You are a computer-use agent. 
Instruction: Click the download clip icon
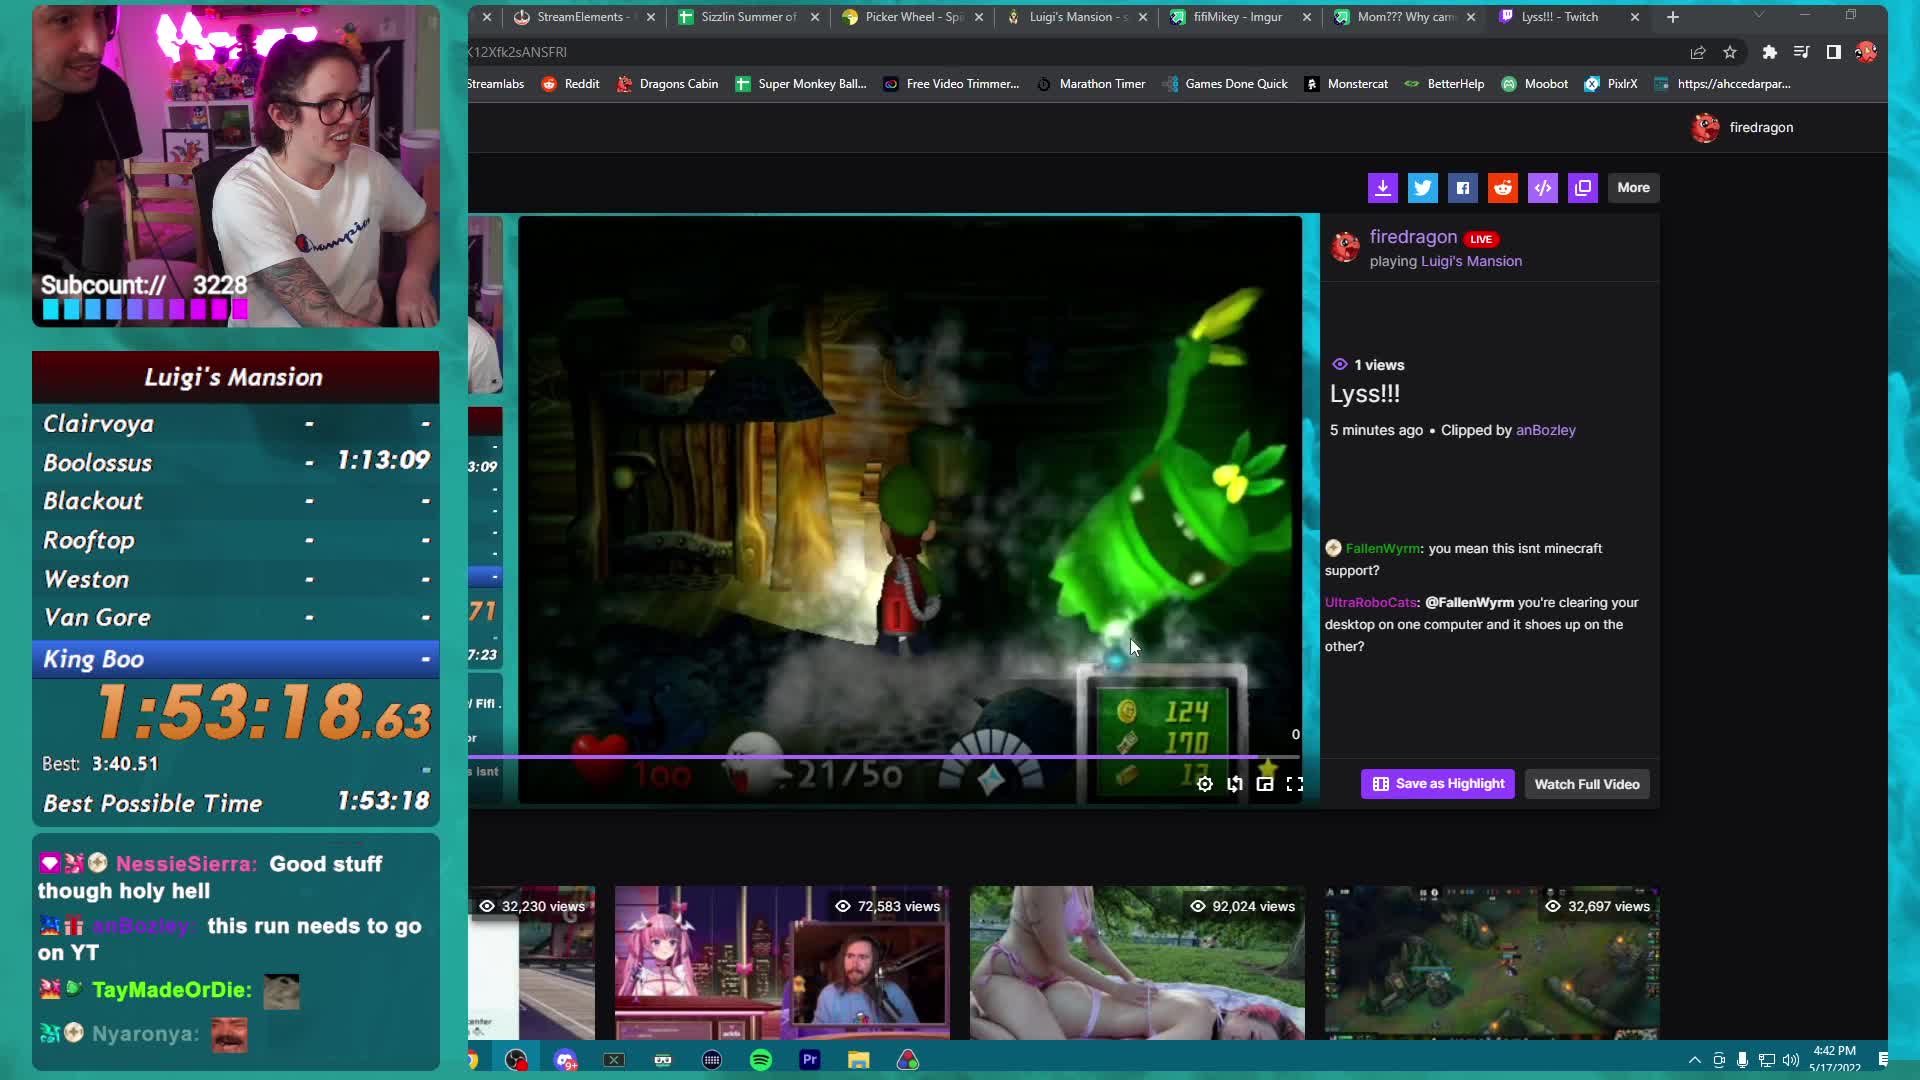point(1382,187)
